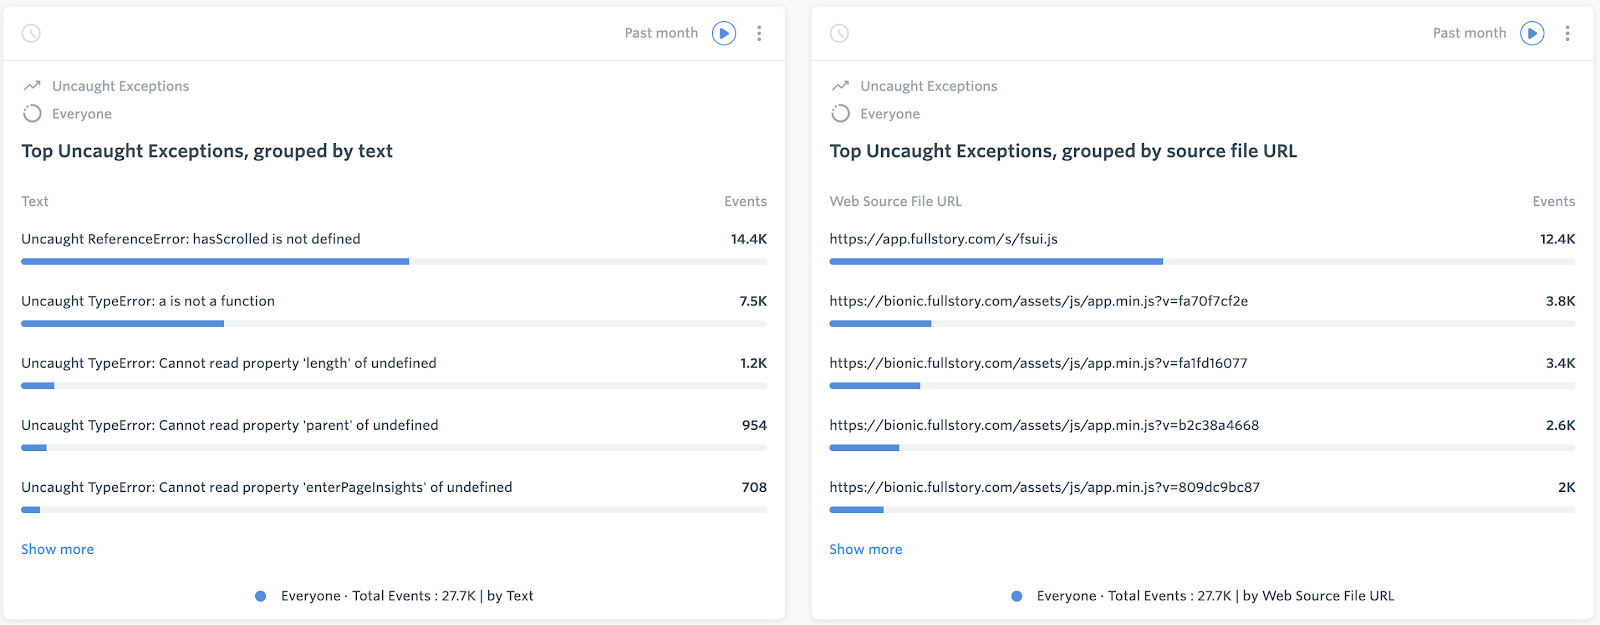Viewport: 1600px width, 625px height.
Task: Open 'Past month' range on left card
Action: (661, 33)
